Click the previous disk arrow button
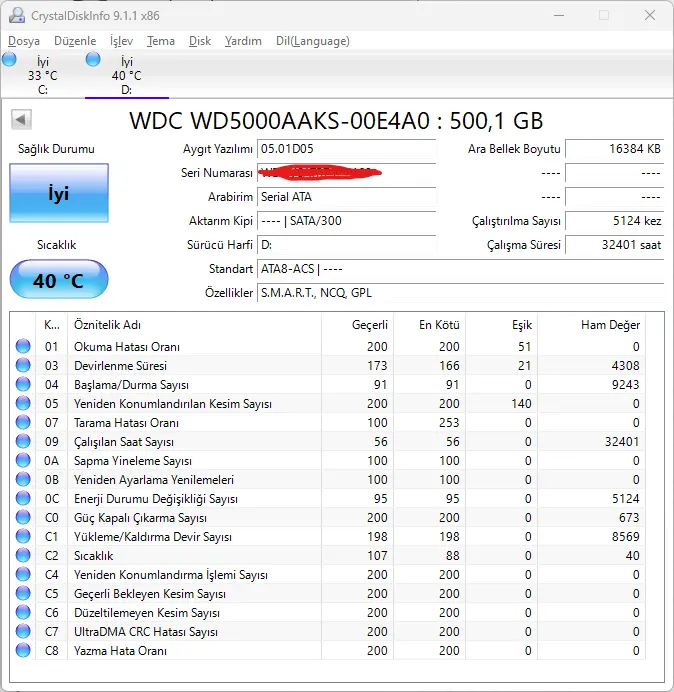Screen dimensions: 674x692 pos(21,119)
